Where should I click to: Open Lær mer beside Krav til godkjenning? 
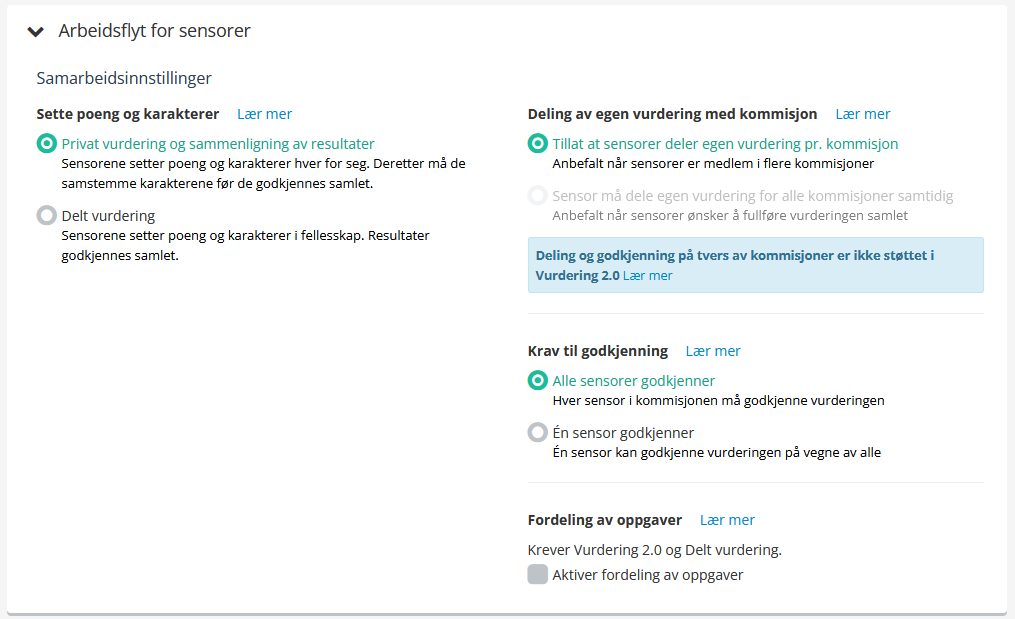click(x=713, y=351)
